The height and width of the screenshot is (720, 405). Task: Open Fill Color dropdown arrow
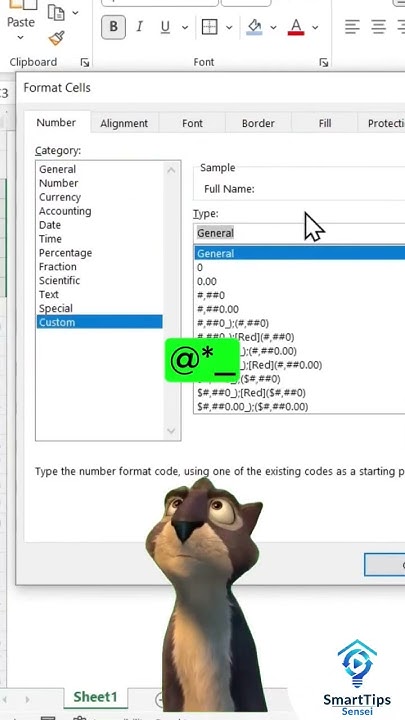(x=274, y=28)
